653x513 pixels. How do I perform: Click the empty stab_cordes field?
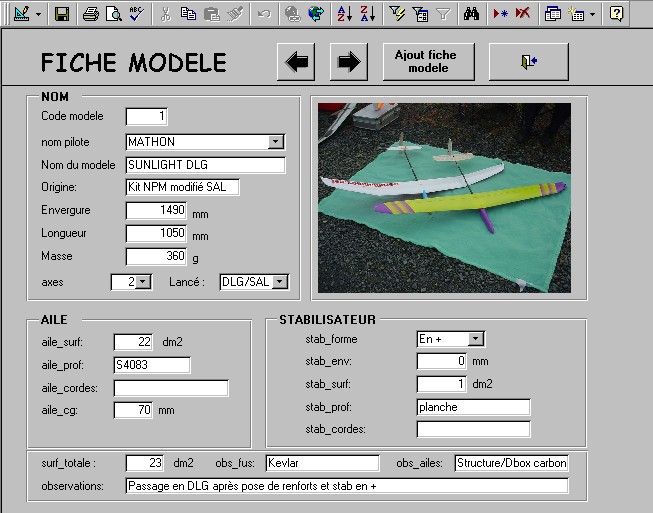474,429
